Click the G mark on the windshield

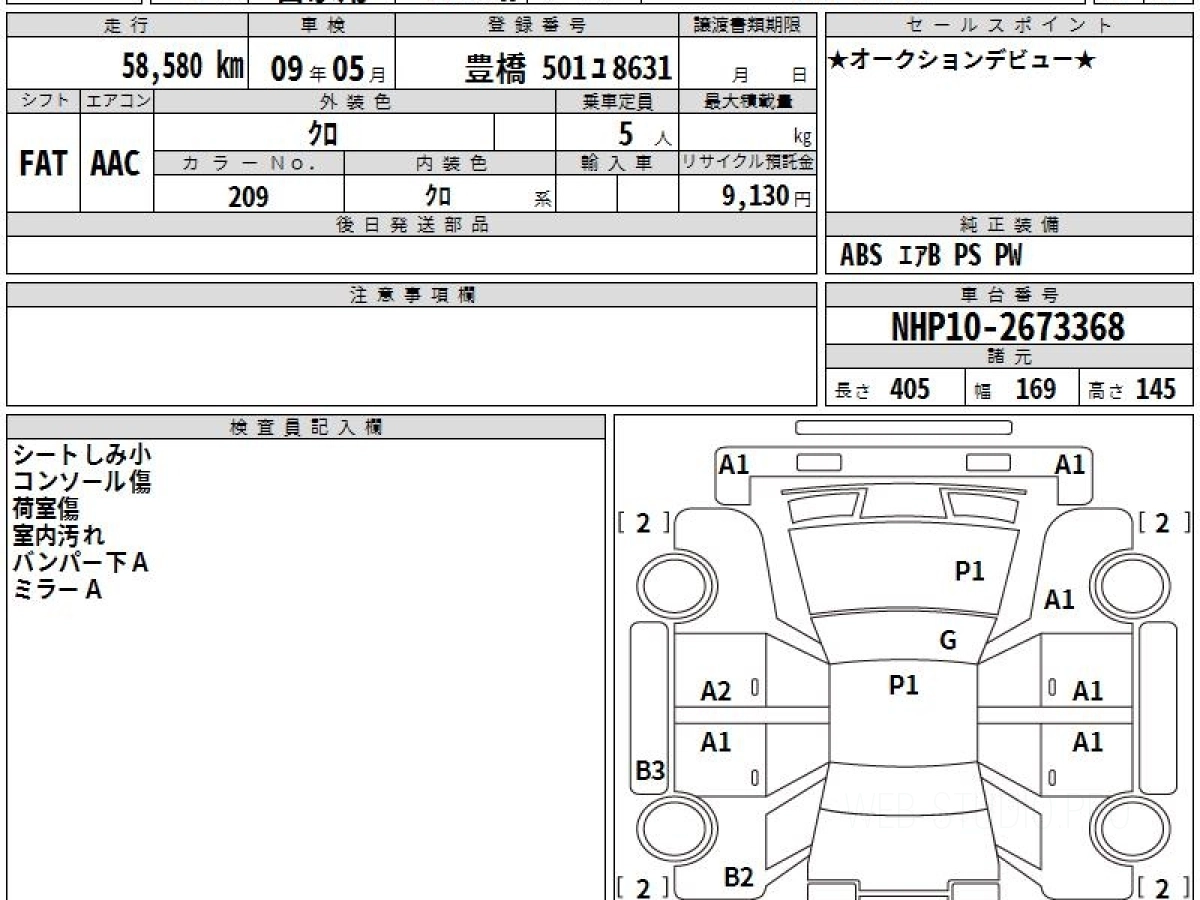(948, 641)
